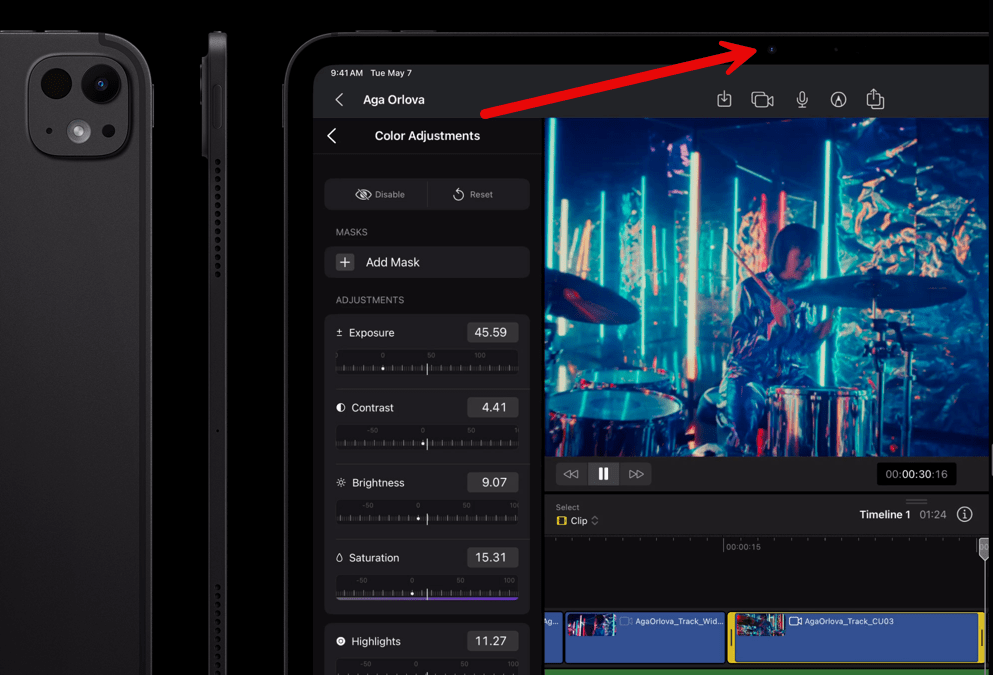Image resolution: width=993 pixels, height=675 pixels.
Task: Click the 00:00:15 timeline ruler marker
Action: click(x=743, y=547)
